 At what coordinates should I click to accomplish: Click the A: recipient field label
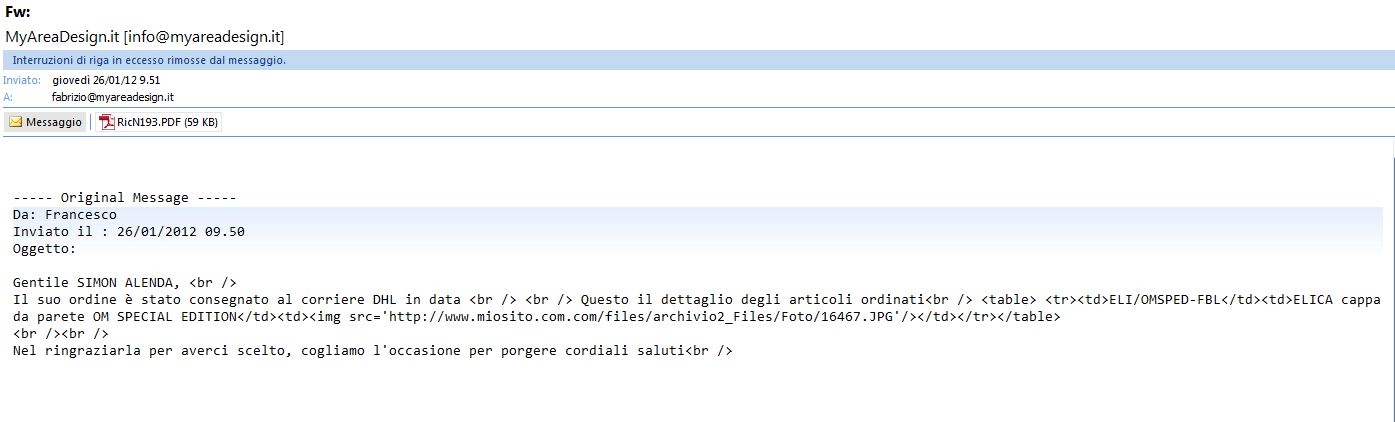(8, 97)
